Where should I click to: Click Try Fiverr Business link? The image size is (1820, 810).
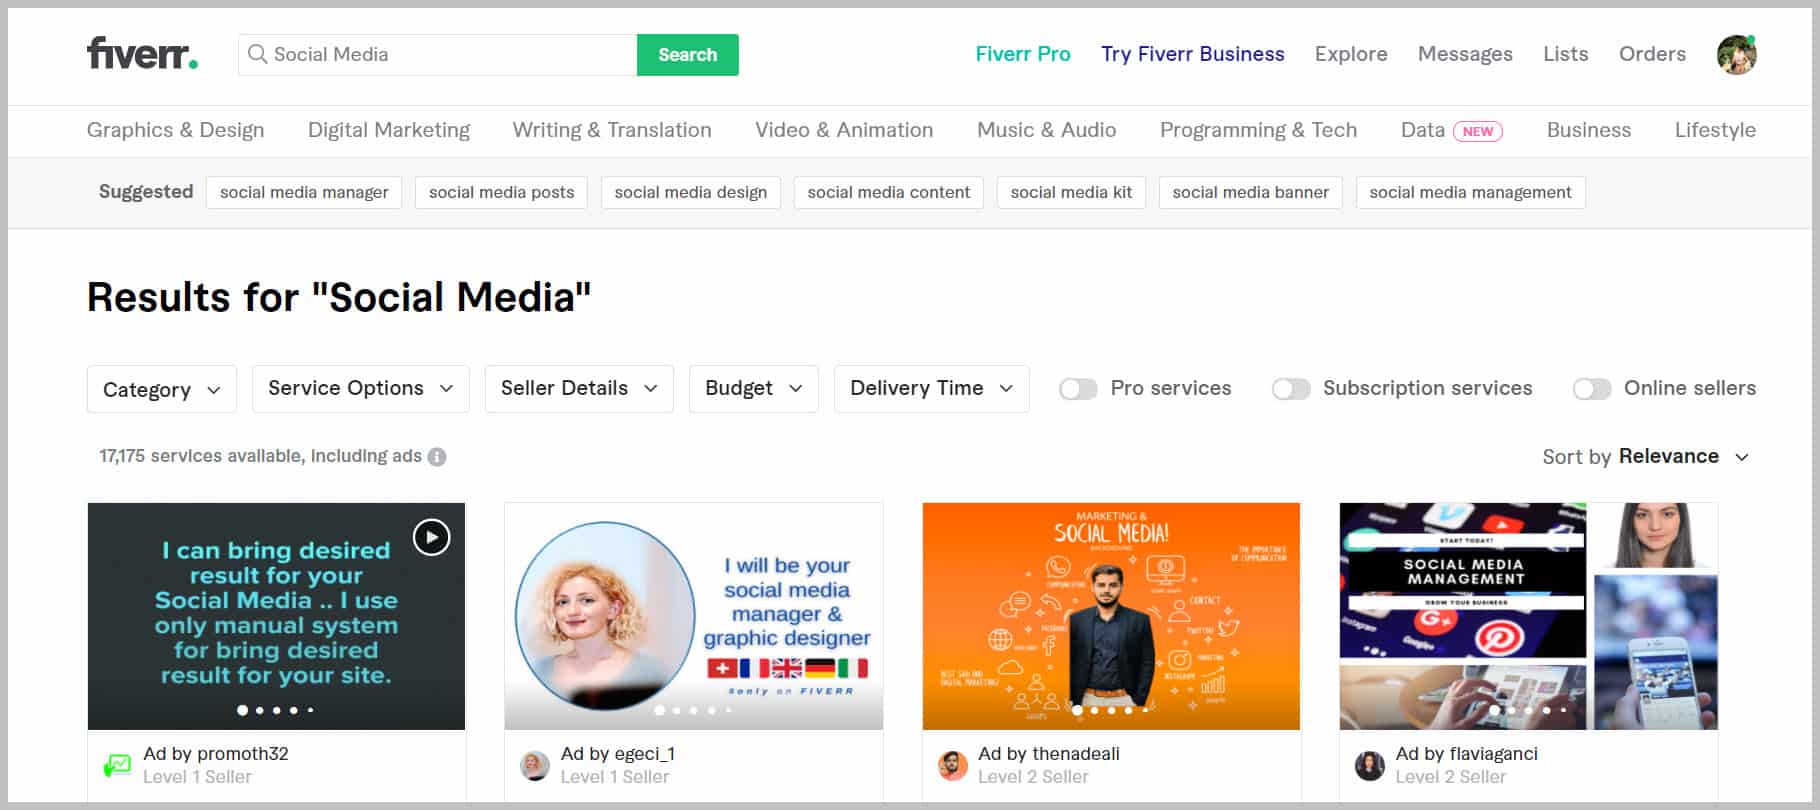pos(1193,54)
